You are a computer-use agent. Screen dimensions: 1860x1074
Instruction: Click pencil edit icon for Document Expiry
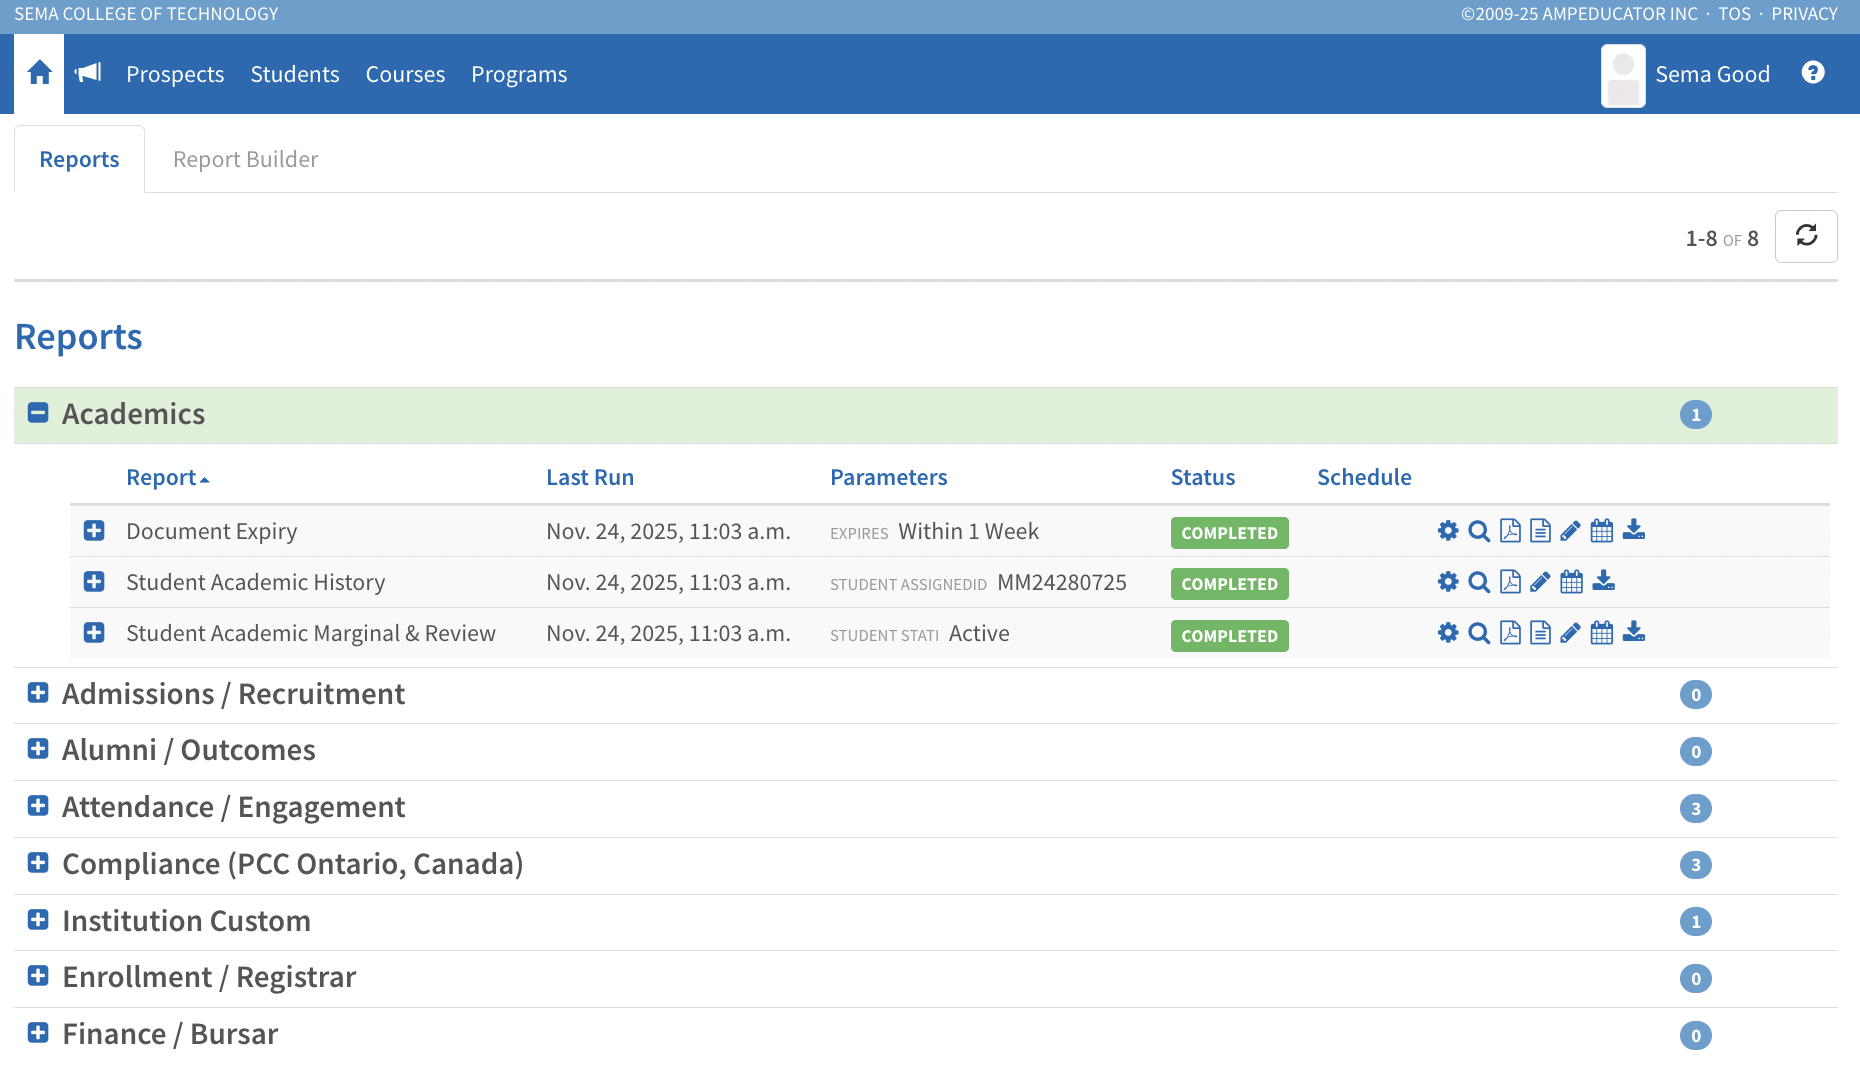point(1570,531)
